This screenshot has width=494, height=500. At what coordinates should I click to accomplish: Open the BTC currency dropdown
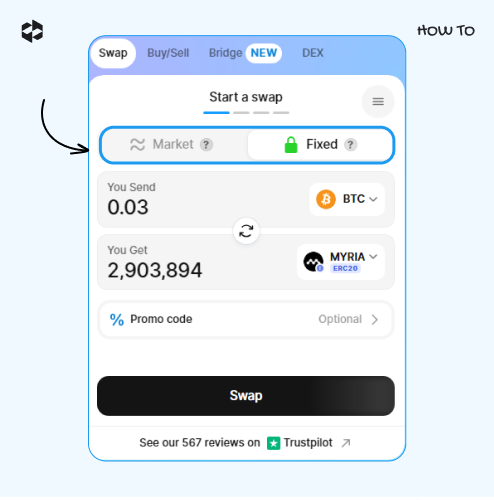[347, 199]
